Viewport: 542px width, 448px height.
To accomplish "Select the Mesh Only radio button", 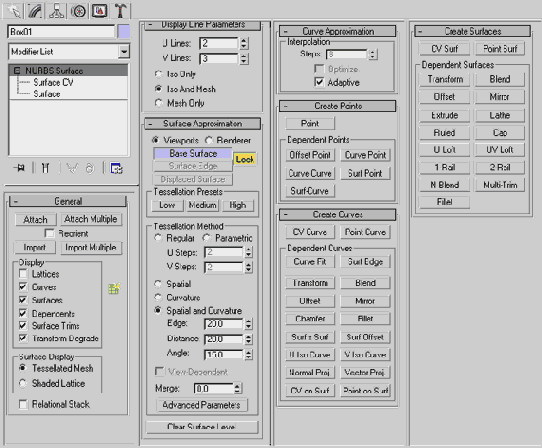I will pos(158,103).
